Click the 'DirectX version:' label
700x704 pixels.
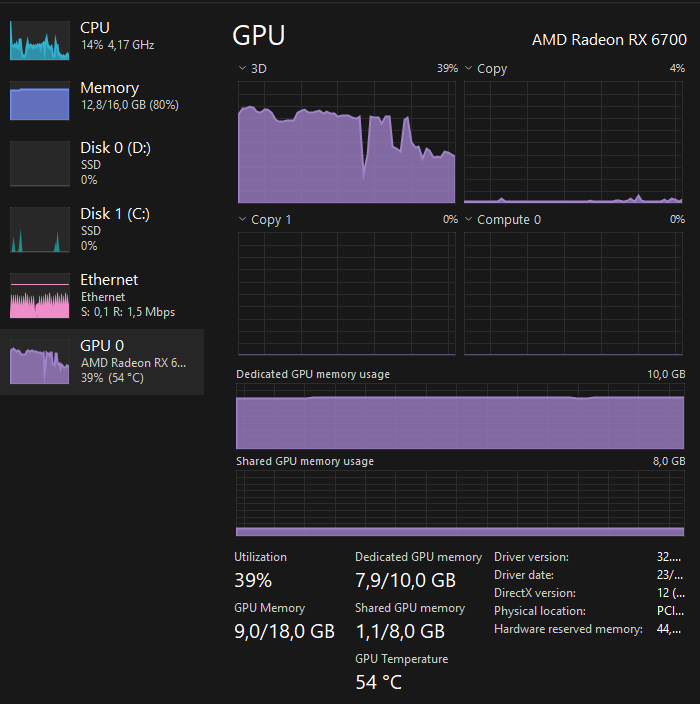(535, 593)
